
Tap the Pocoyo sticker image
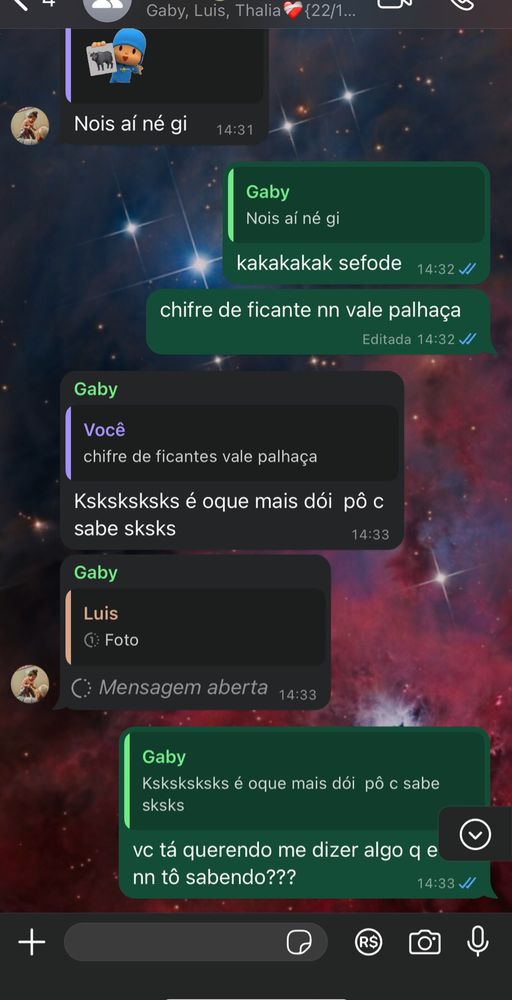[117, 56]
